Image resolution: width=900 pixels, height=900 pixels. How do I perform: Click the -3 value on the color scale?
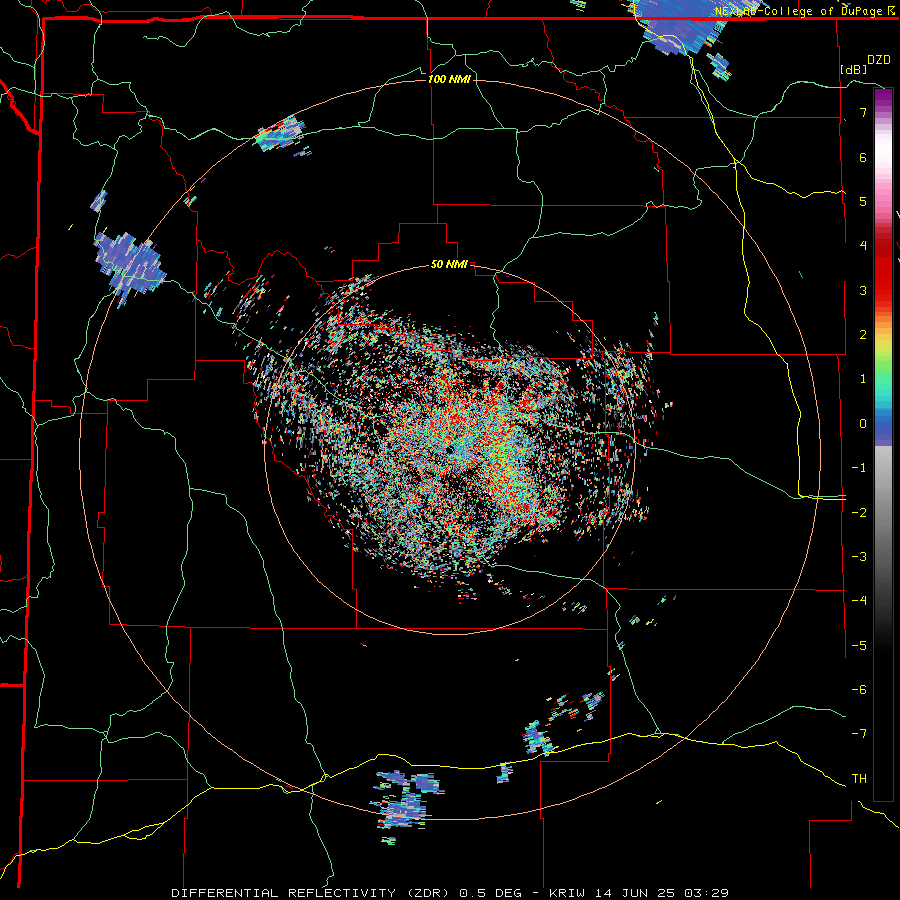coord(859,556)
